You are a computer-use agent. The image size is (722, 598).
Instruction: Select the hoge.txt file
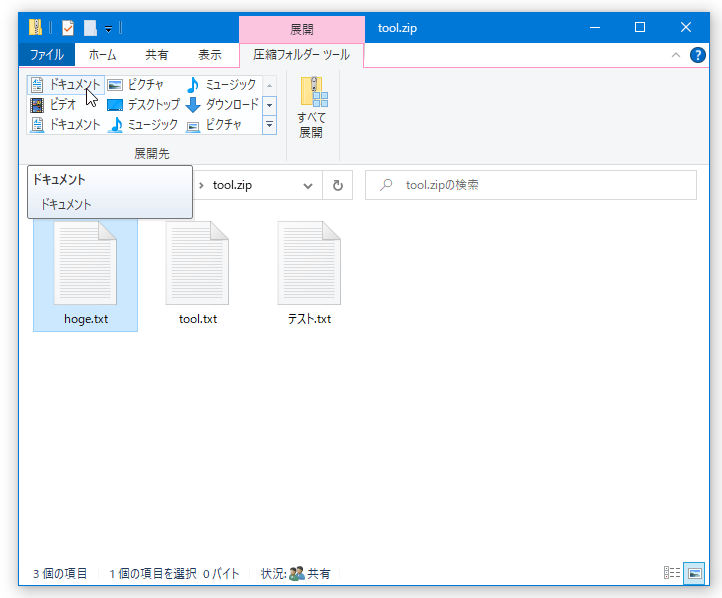coord(86,274)
